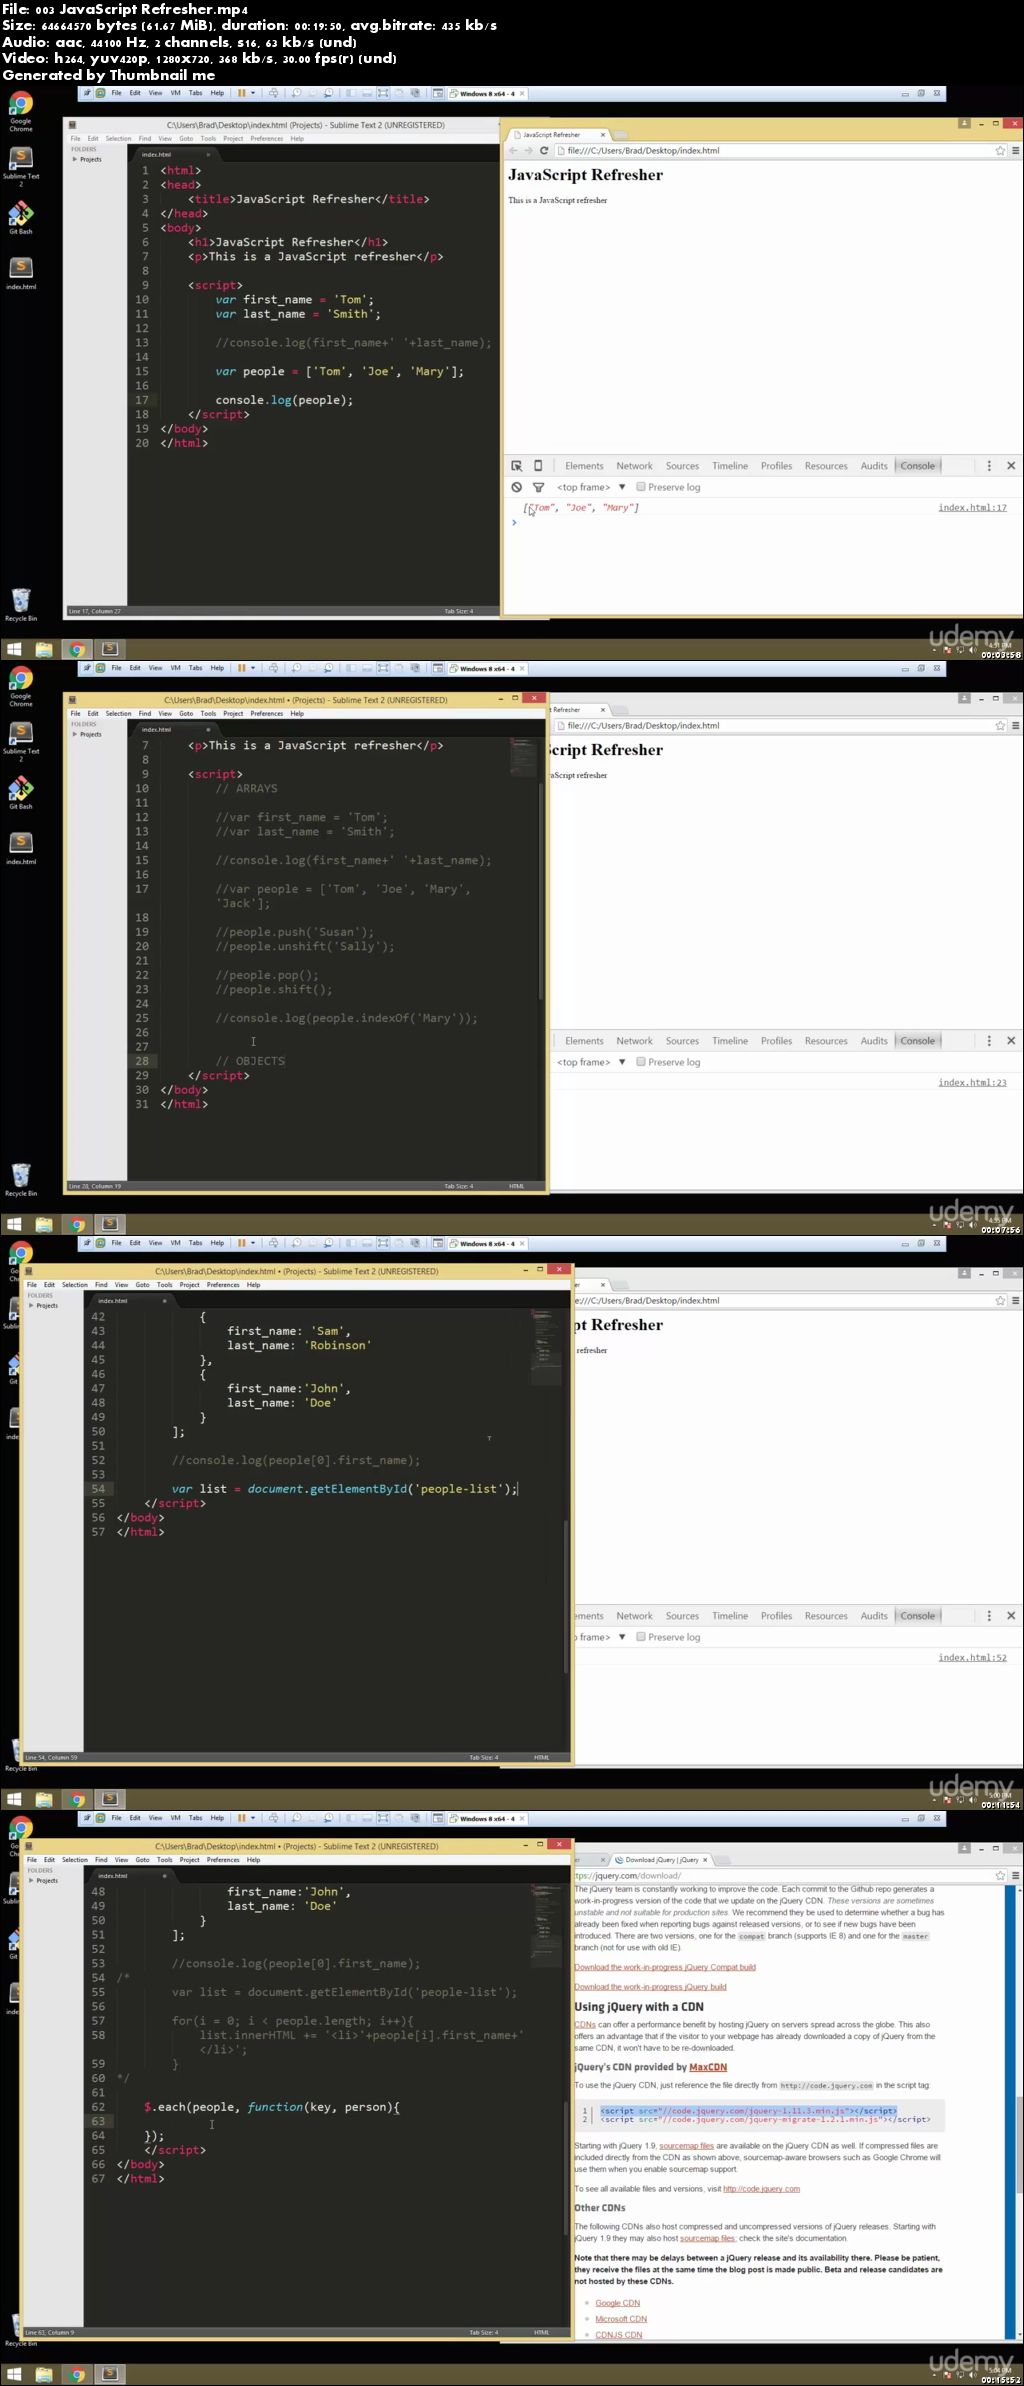Click Sublime vertical scrollbar in third frame

tap(566, 1597)
